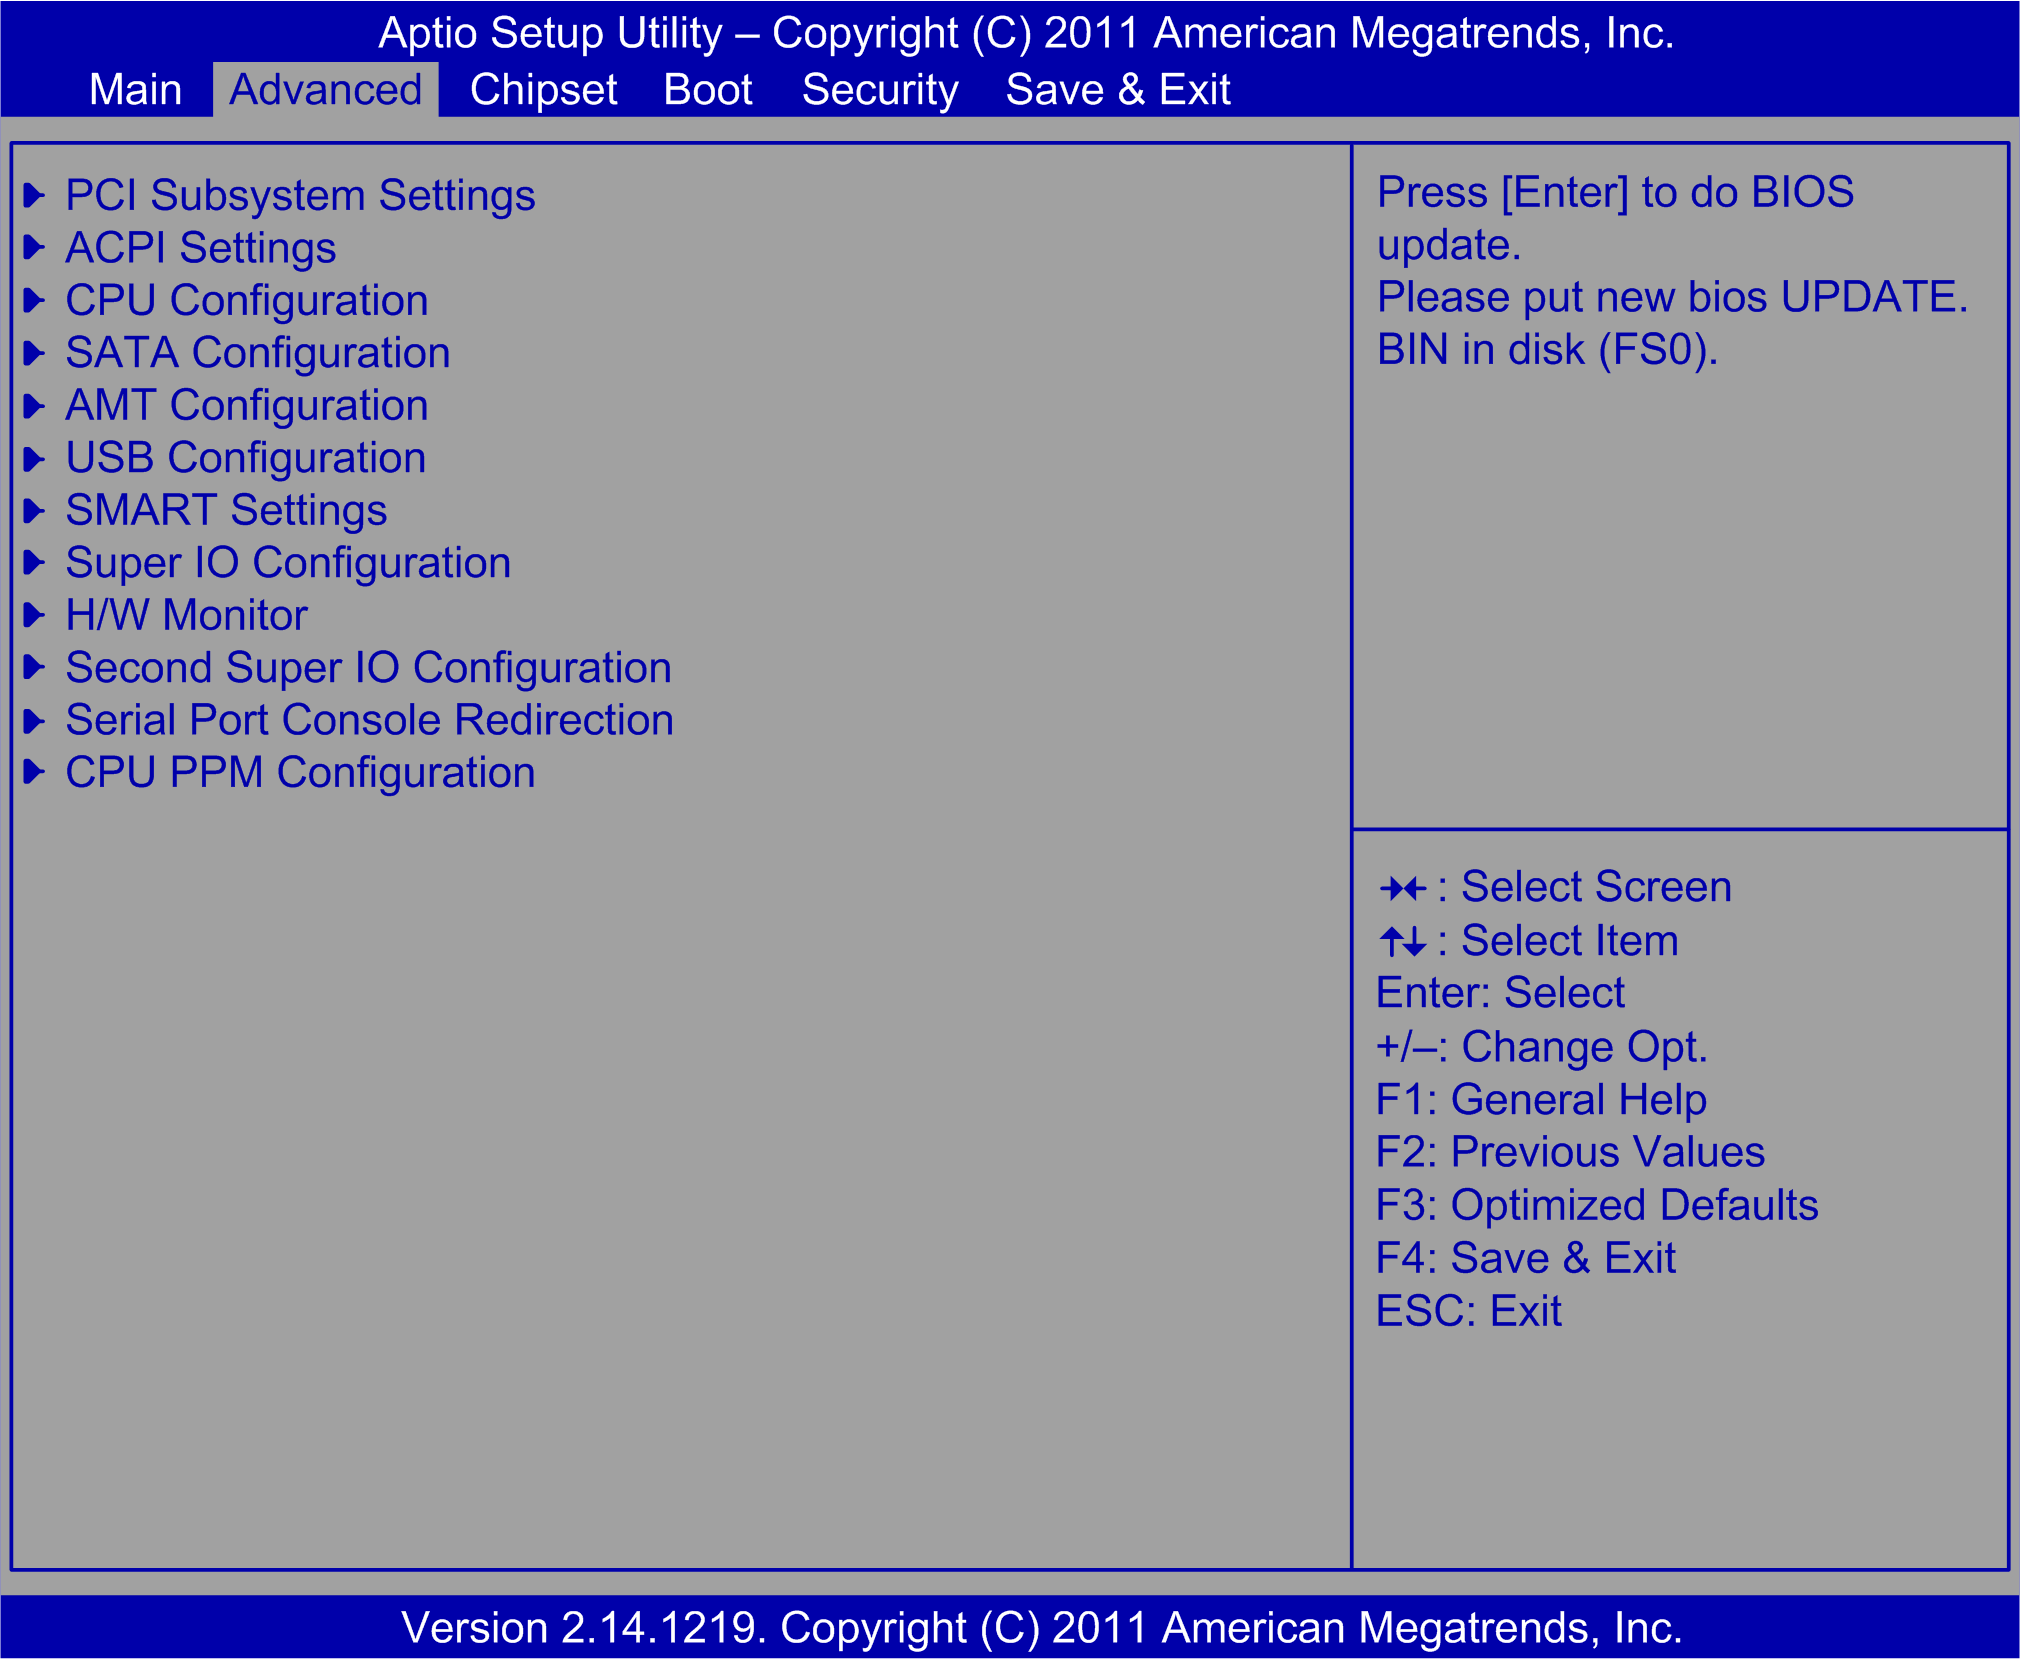This screenshot has height=1659, width=2020.
Task: Open the Chipset tab
Action: [x=543, y=90]
